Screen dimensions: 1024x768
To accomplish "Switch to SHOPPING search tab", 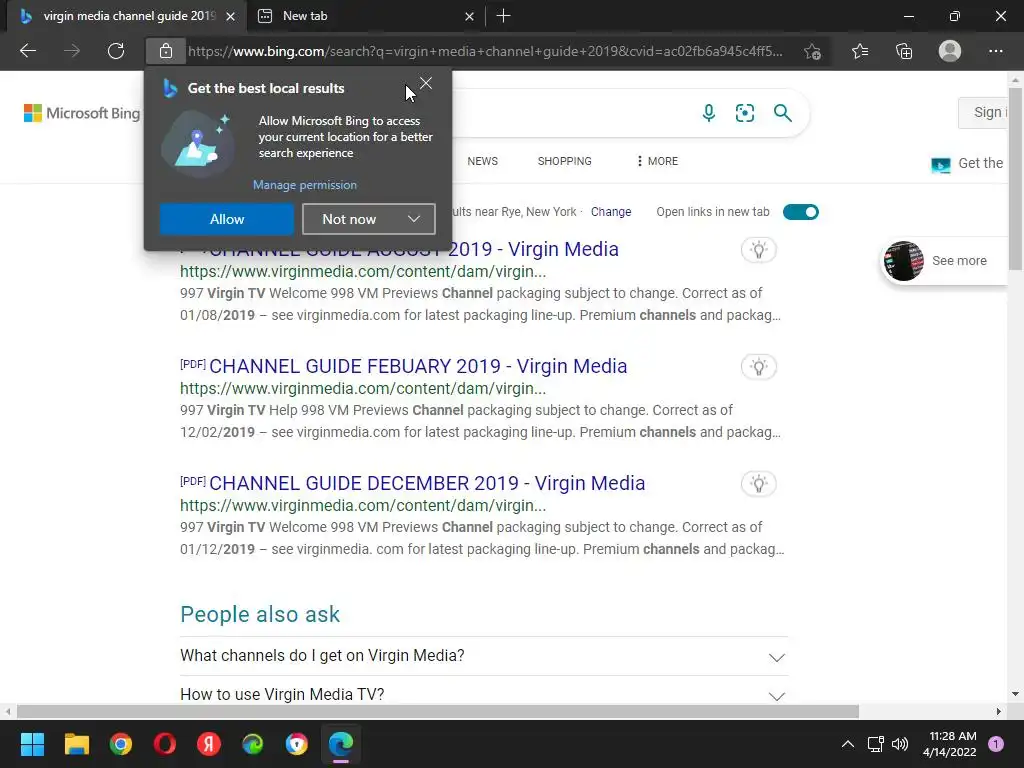I will click(564, 161).
